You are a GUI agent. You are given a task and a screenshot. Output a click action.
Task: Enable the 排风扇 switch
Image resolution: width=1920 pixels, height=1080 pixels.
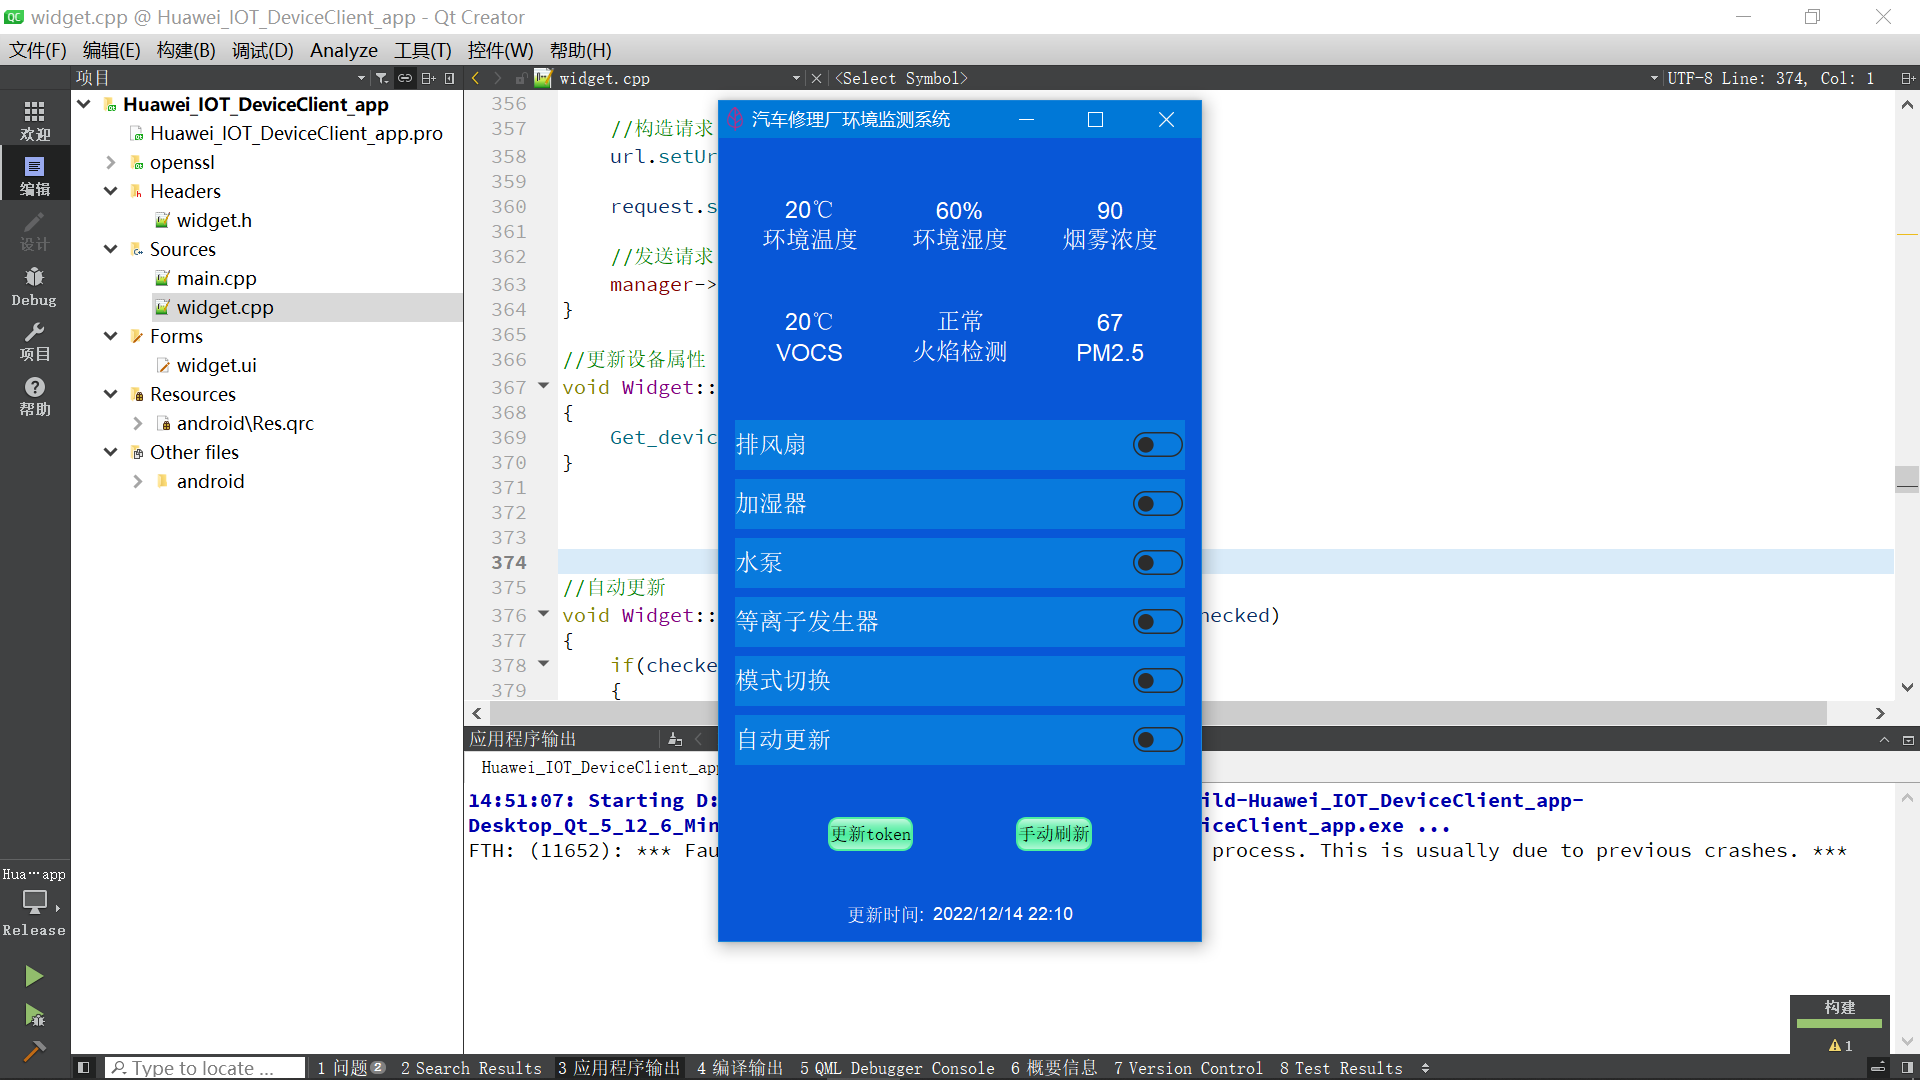point(1156,444)
